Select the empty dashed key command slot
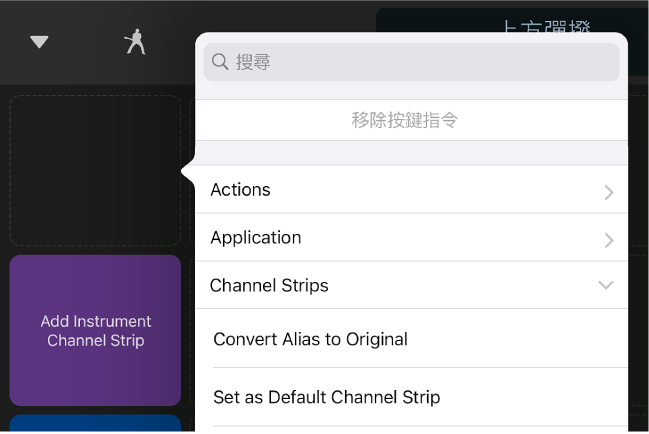 [95, 170]
